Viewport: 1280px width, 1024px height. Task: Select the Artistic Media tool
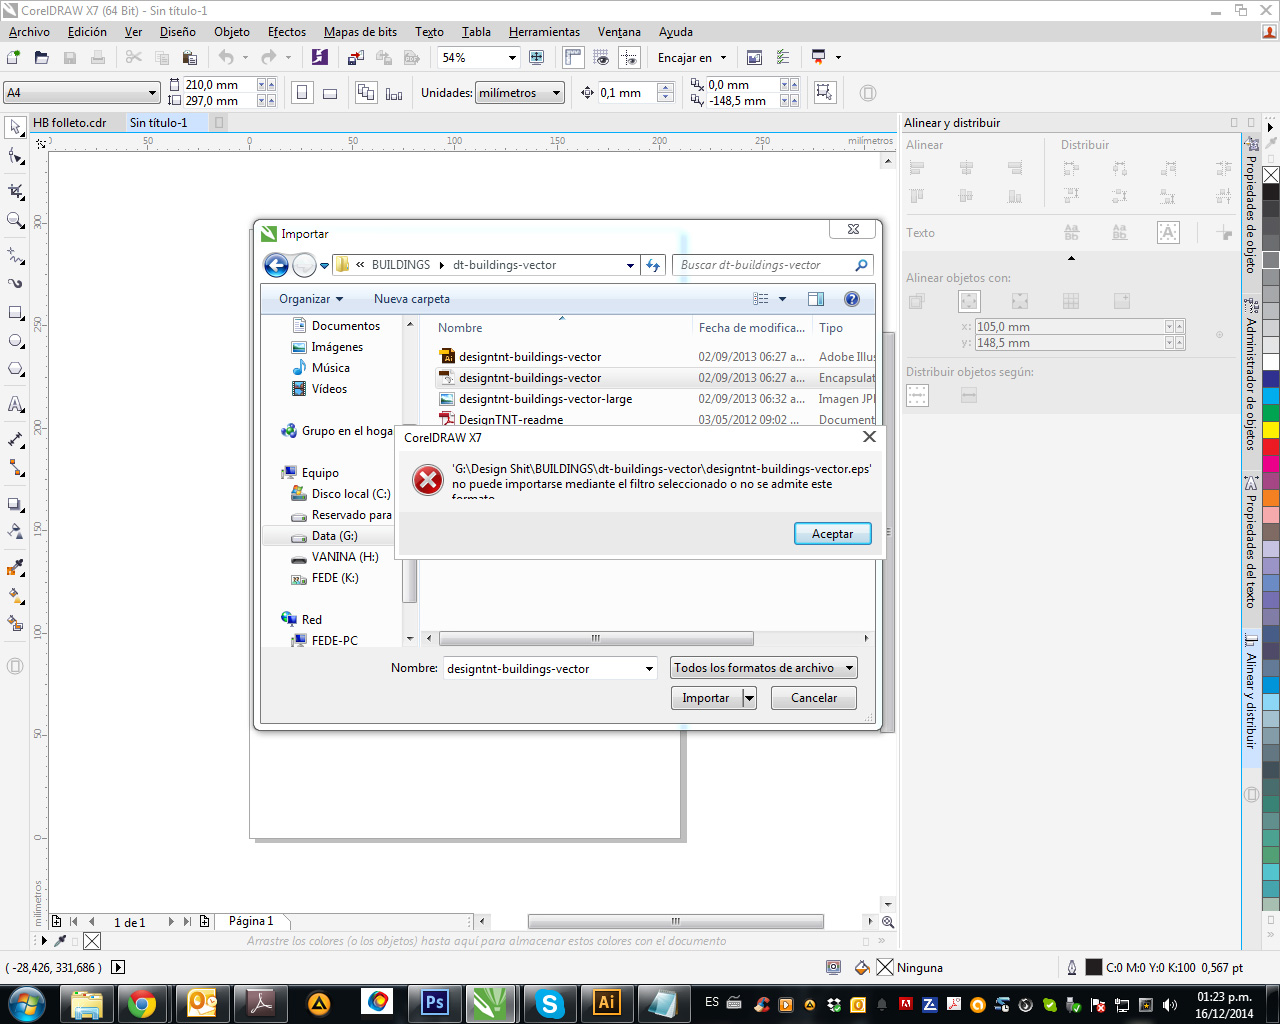tap(15, 283)
